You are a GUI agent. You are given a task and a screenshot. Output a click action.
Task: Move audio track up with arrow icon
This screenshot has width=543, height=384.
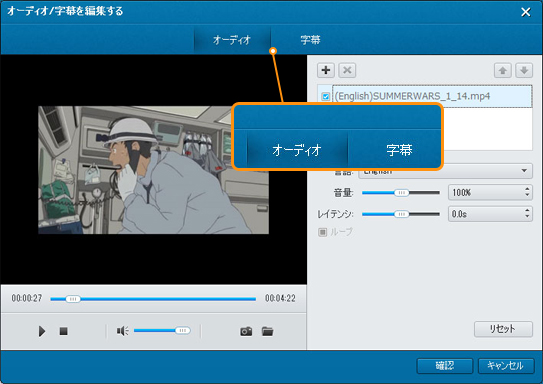502,70
